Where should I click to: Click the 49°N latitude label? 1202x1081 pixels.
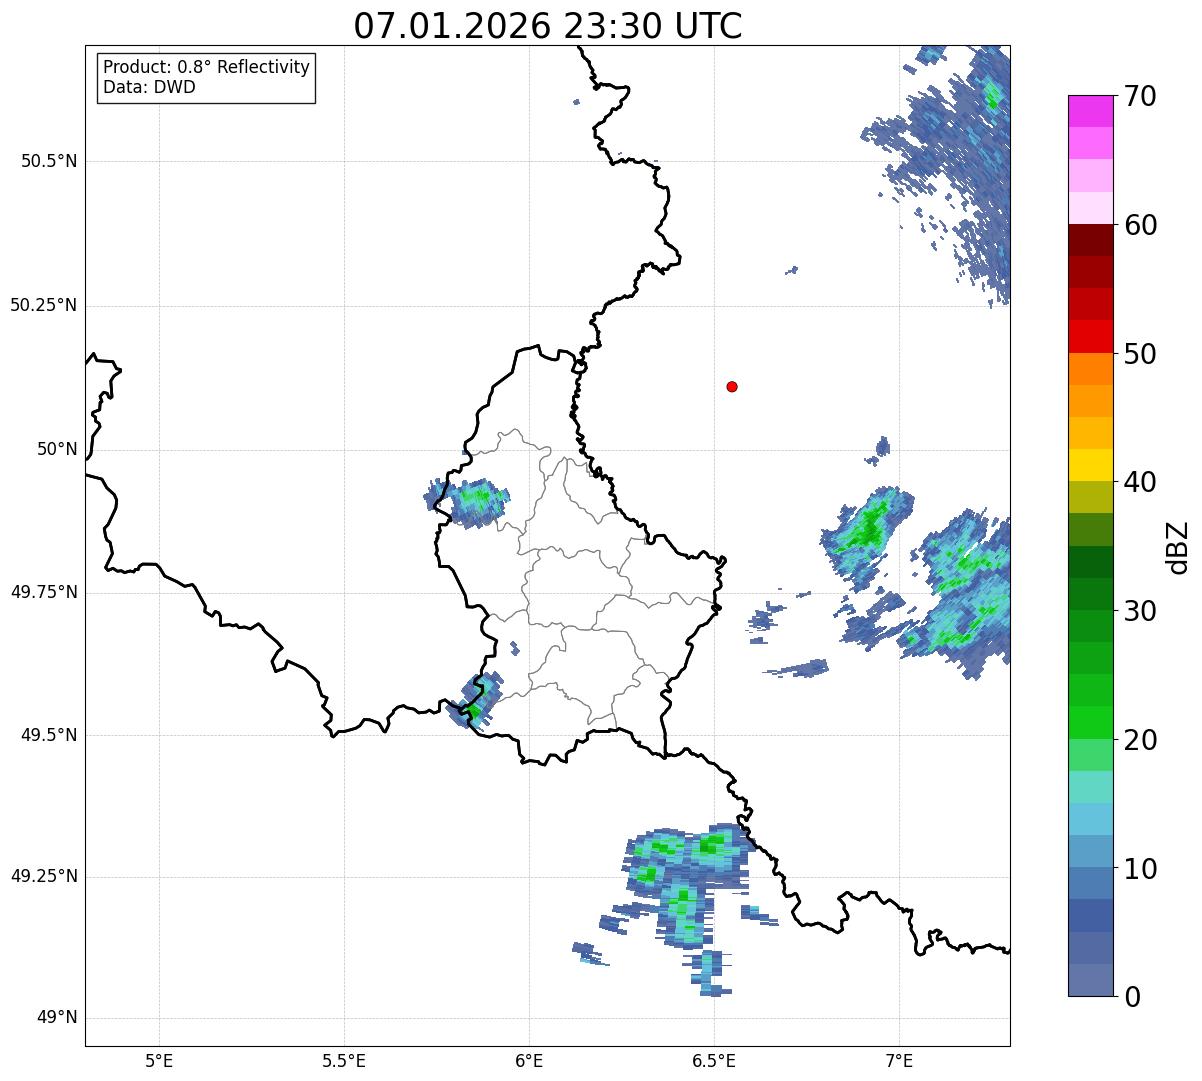[57, 1018]
